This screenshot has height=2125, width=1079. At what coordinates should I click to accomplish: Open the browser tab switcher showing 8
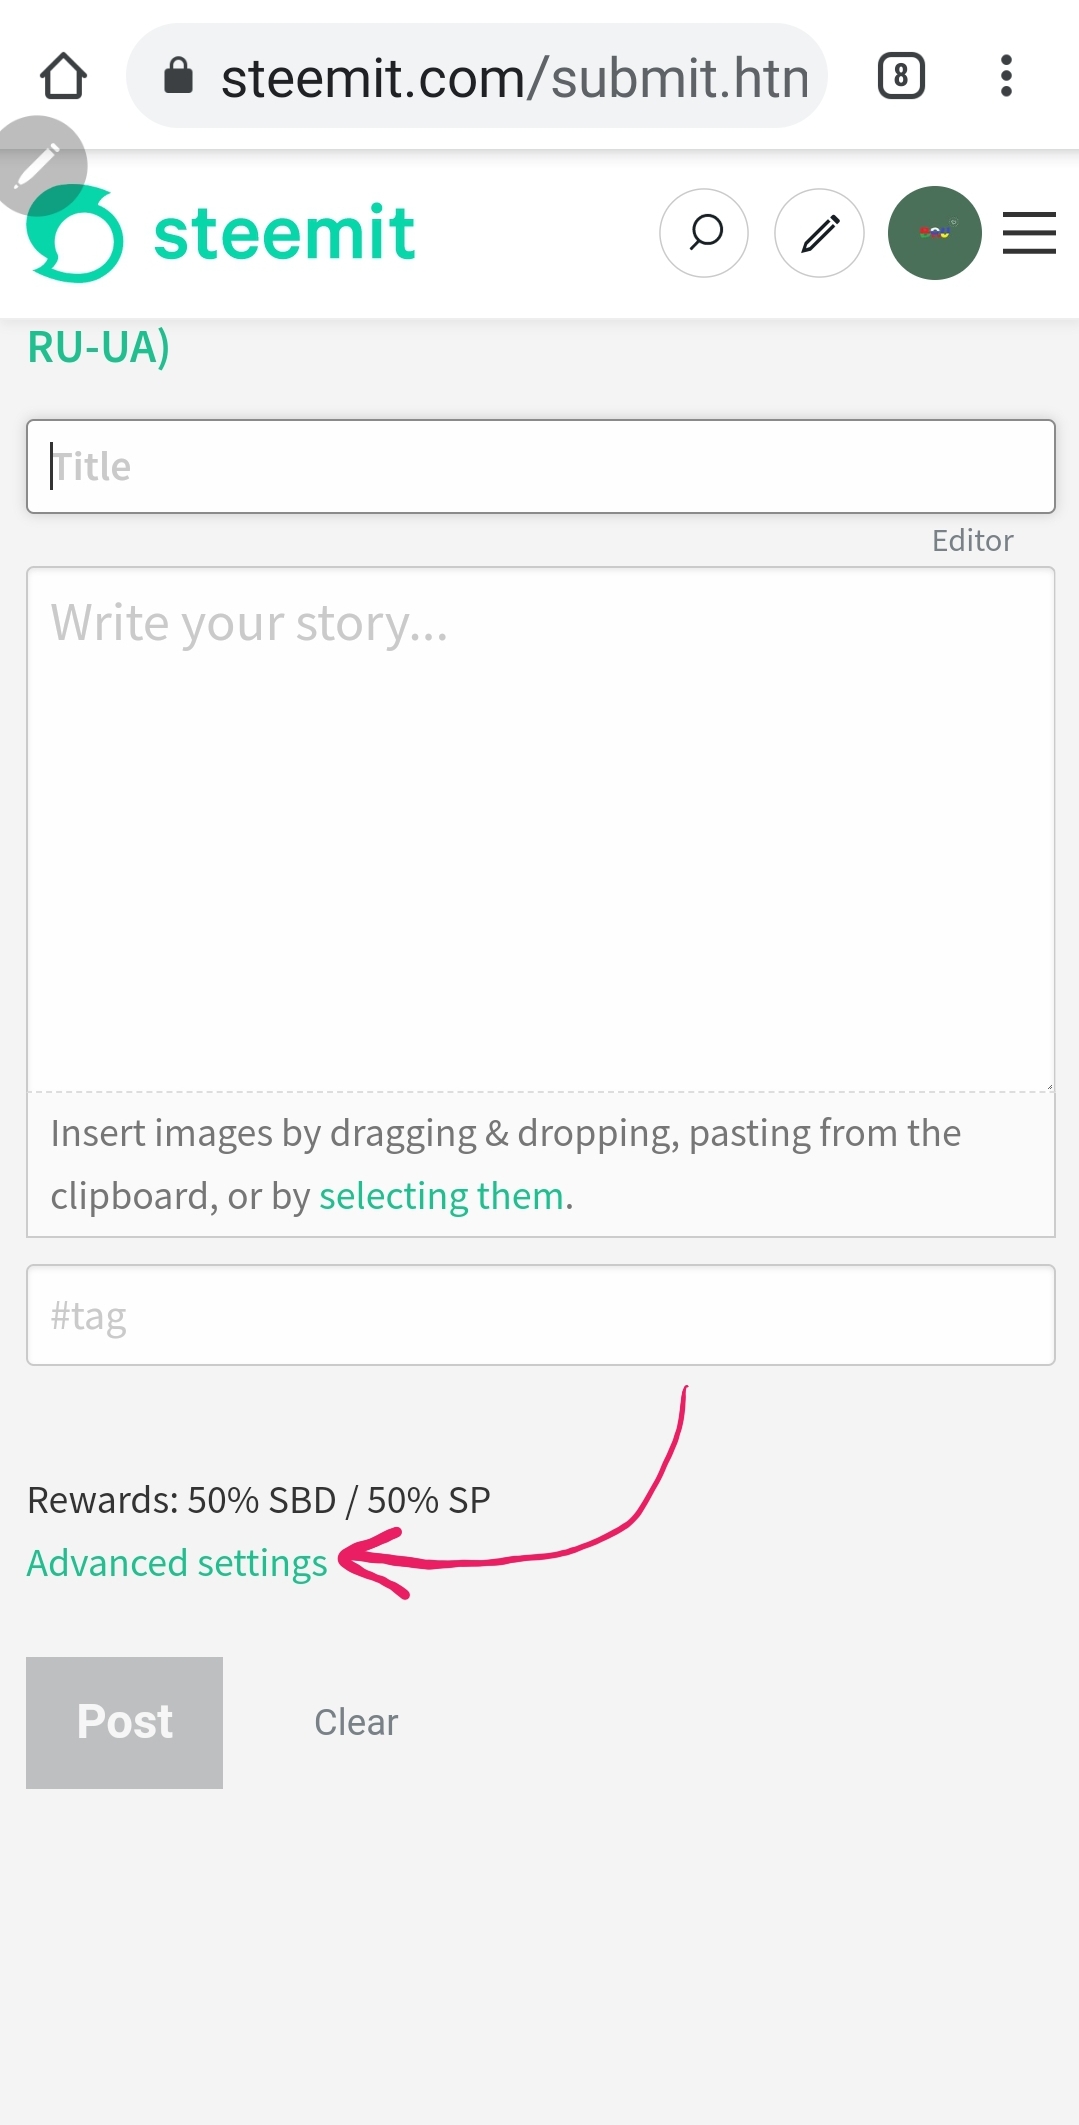[x=901, y=76]
